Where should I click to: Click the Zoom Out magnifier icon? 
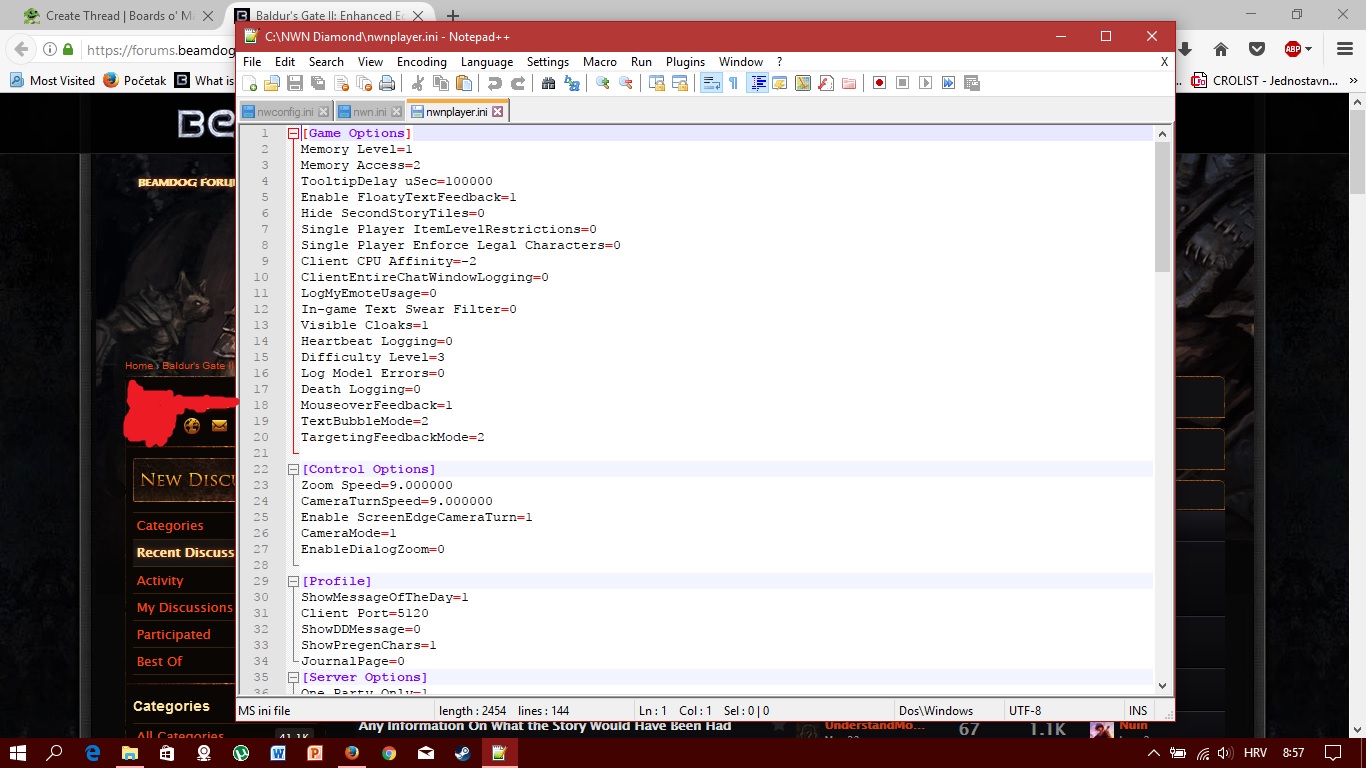coord(626,83)
